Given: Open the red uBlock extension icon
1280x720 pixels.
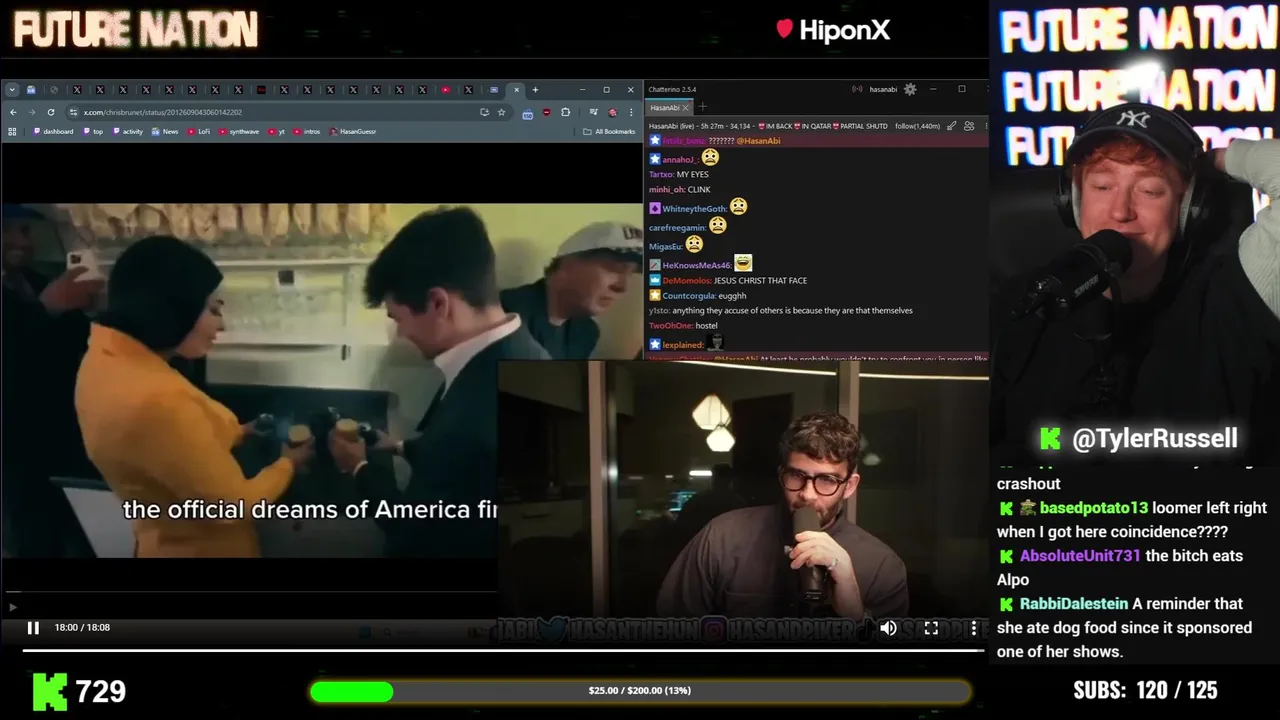Looking at the screenshot, I should [x=546, y=112].
